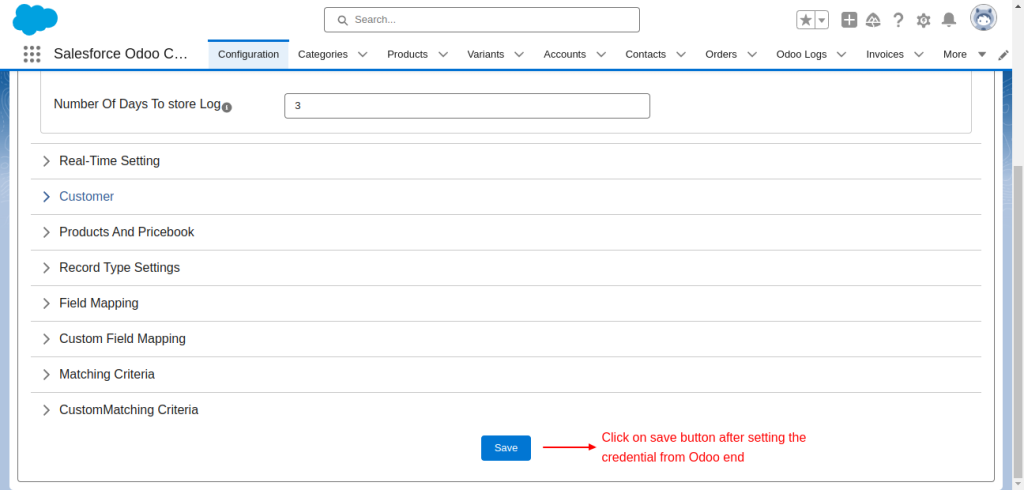Open the Orders tab dropdown chevron

tap(752, 54)
